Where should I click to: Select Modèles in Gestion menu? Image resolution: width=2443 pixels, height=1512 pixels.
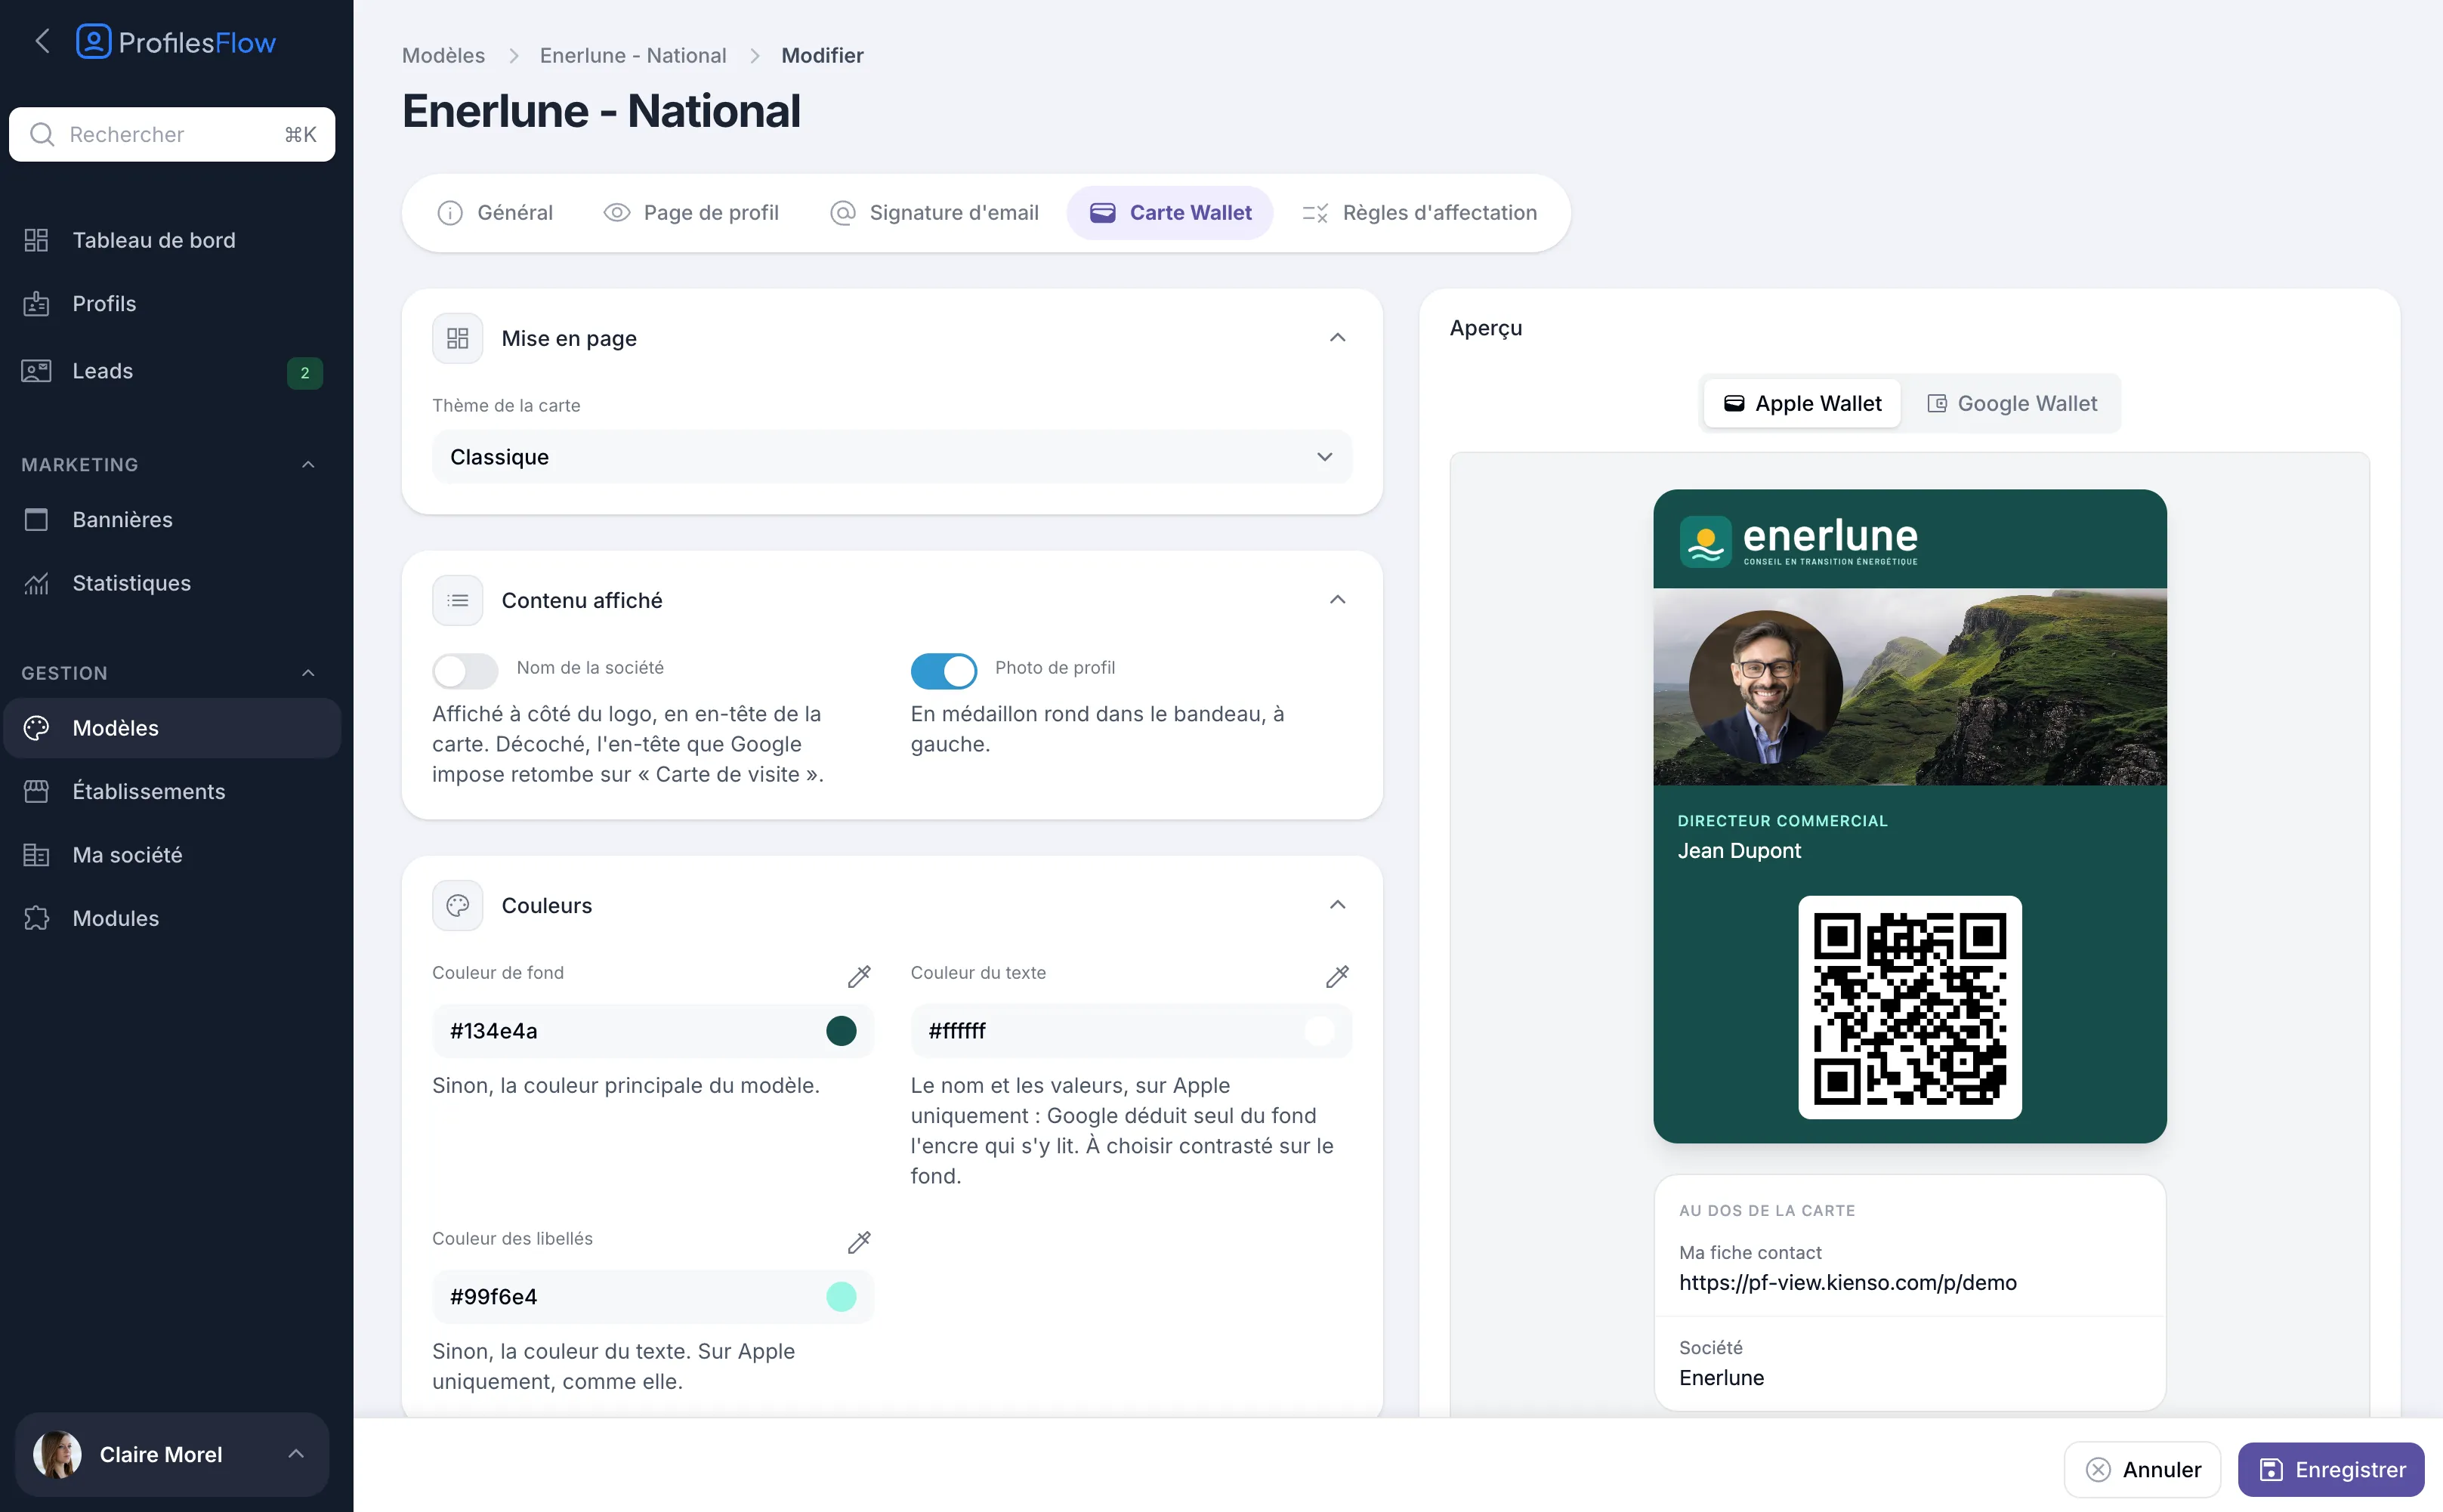[x=172, y=728]
